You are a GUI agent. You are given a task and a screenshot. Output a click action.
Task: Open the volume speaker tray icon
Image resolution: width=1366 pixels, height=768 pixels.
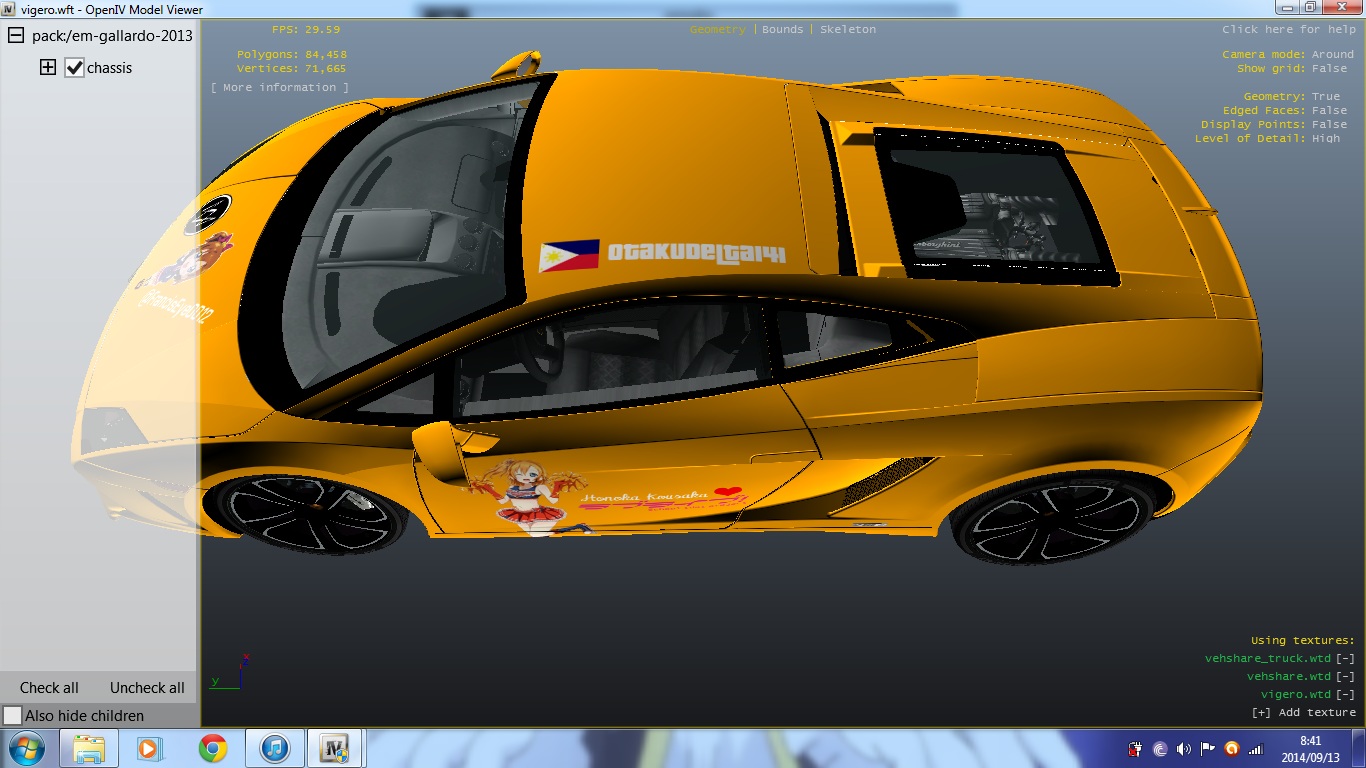(x=1184, y=749)
